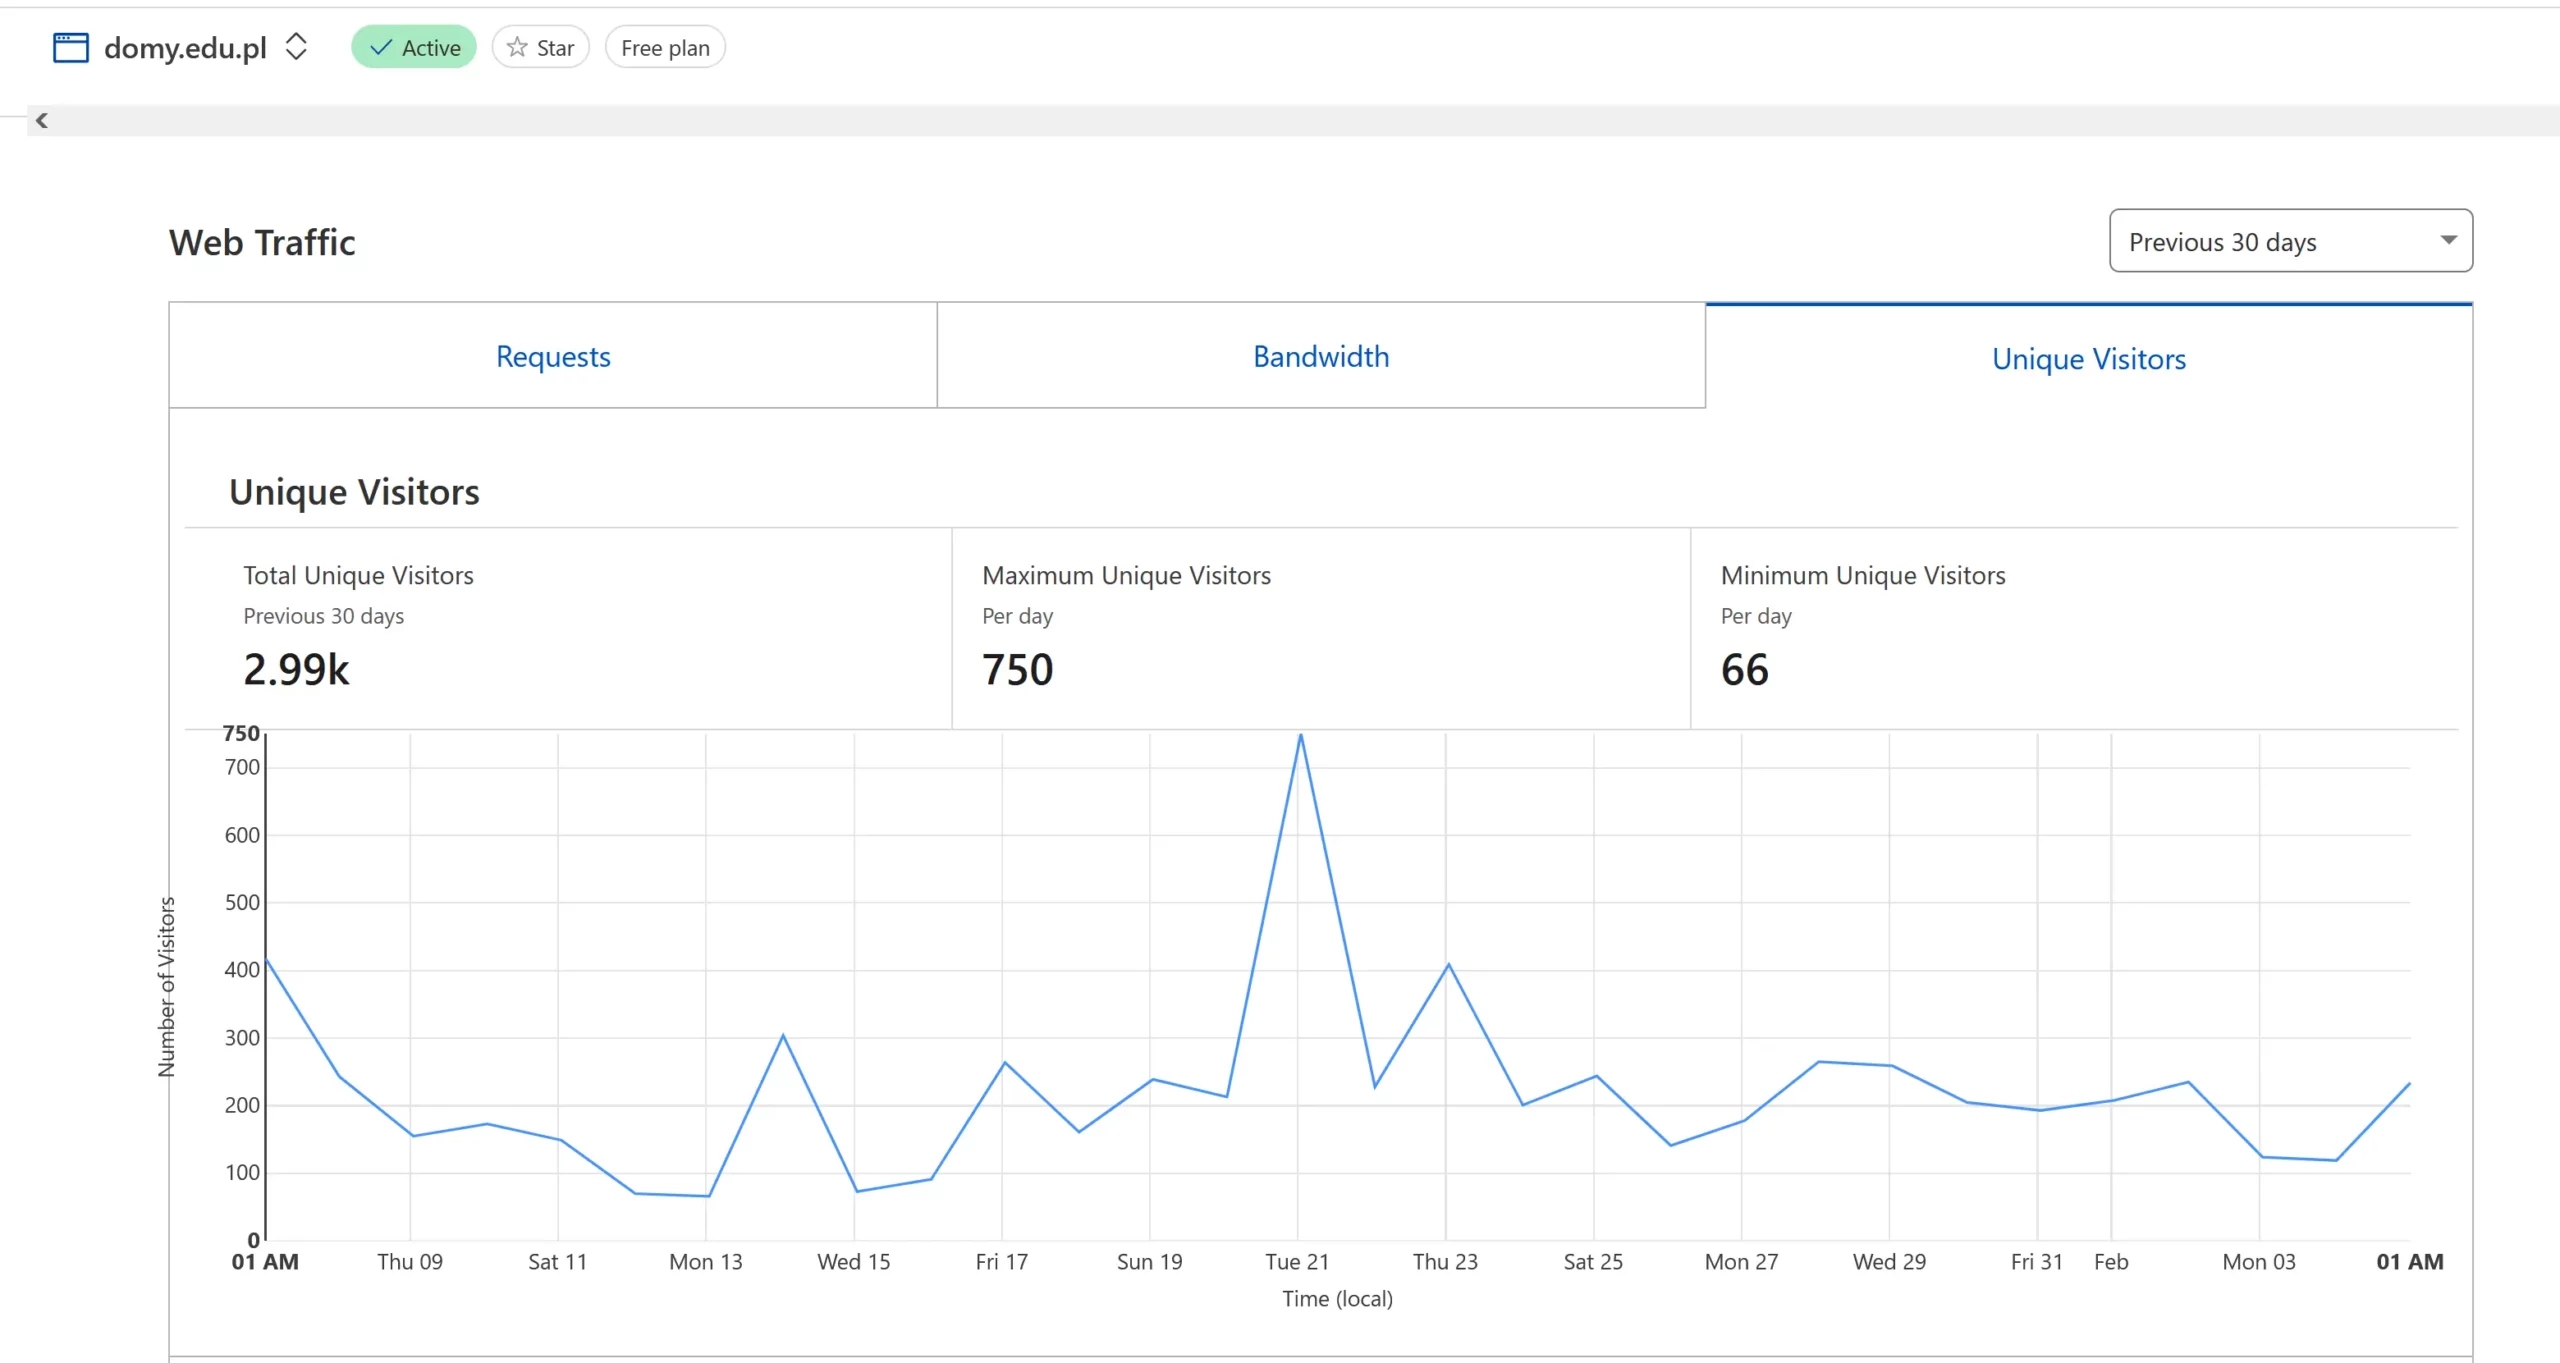
Task: Open the Free plan label
Action: tap(665, 48)
